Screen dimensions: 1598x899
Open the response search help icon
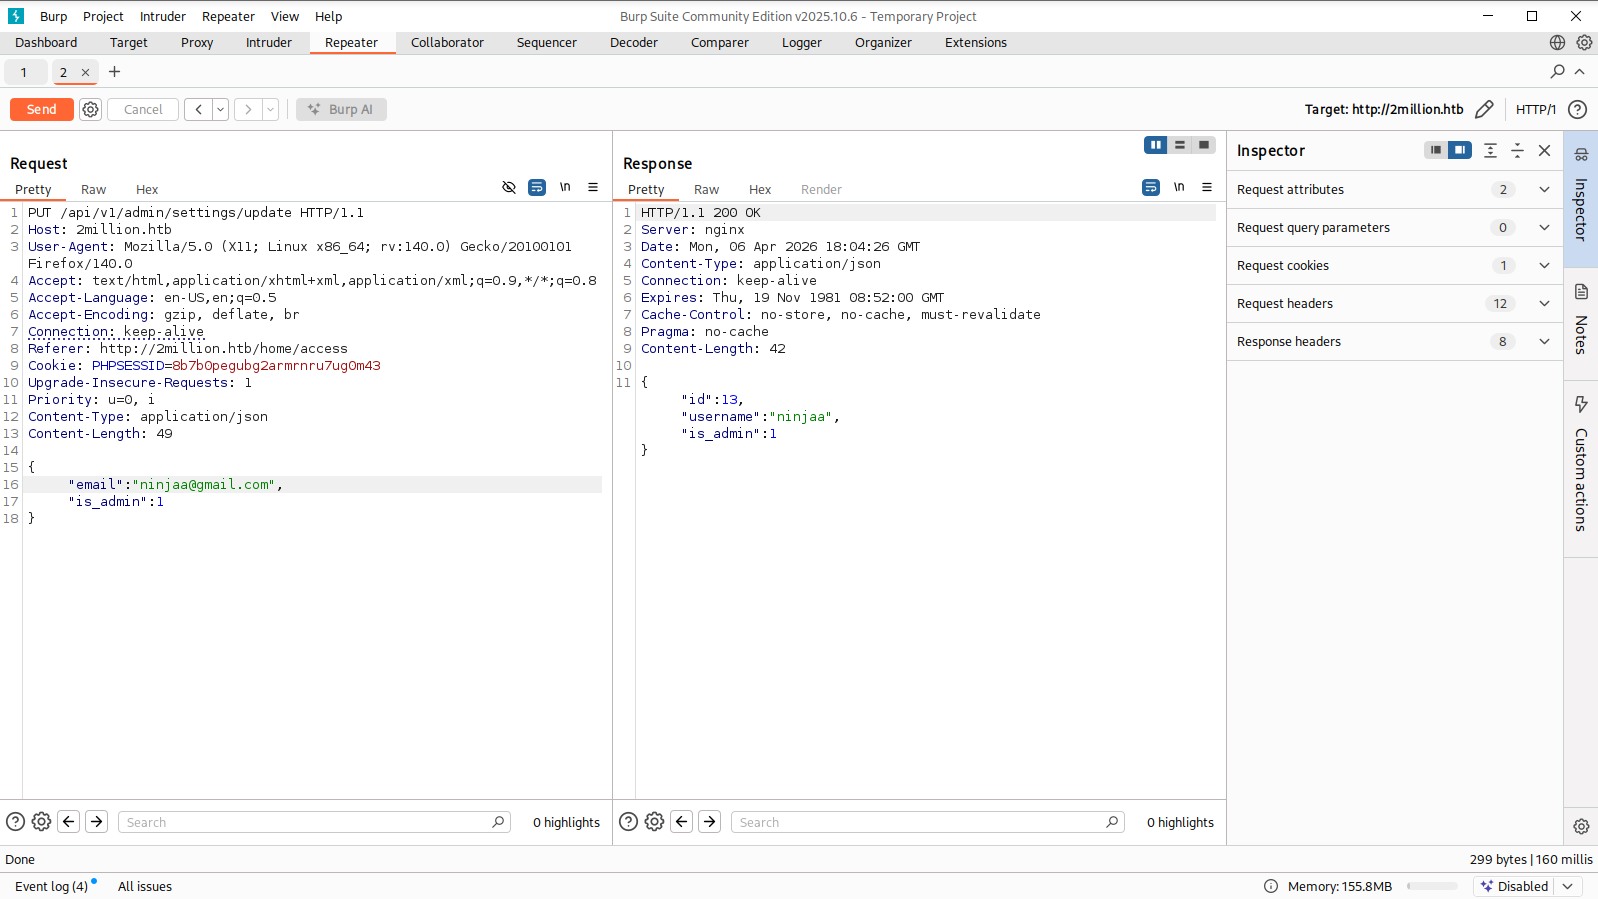click(x=628, y=822)
